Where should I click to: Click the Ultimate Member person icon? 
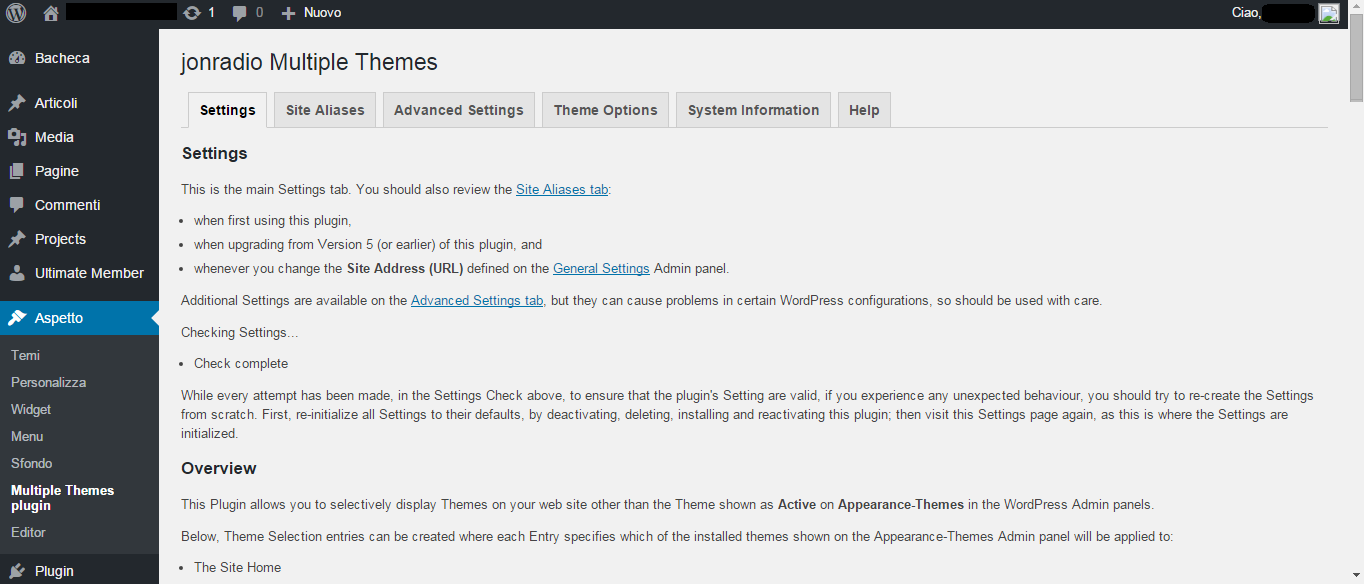pos(17,273)
